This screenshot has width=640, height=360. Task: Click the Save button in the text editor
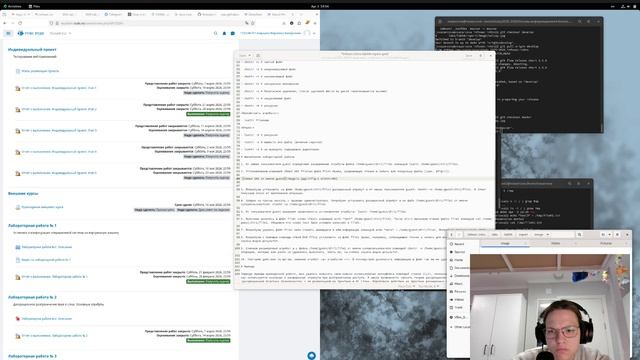pyautogui.click(x=469, y=56)
